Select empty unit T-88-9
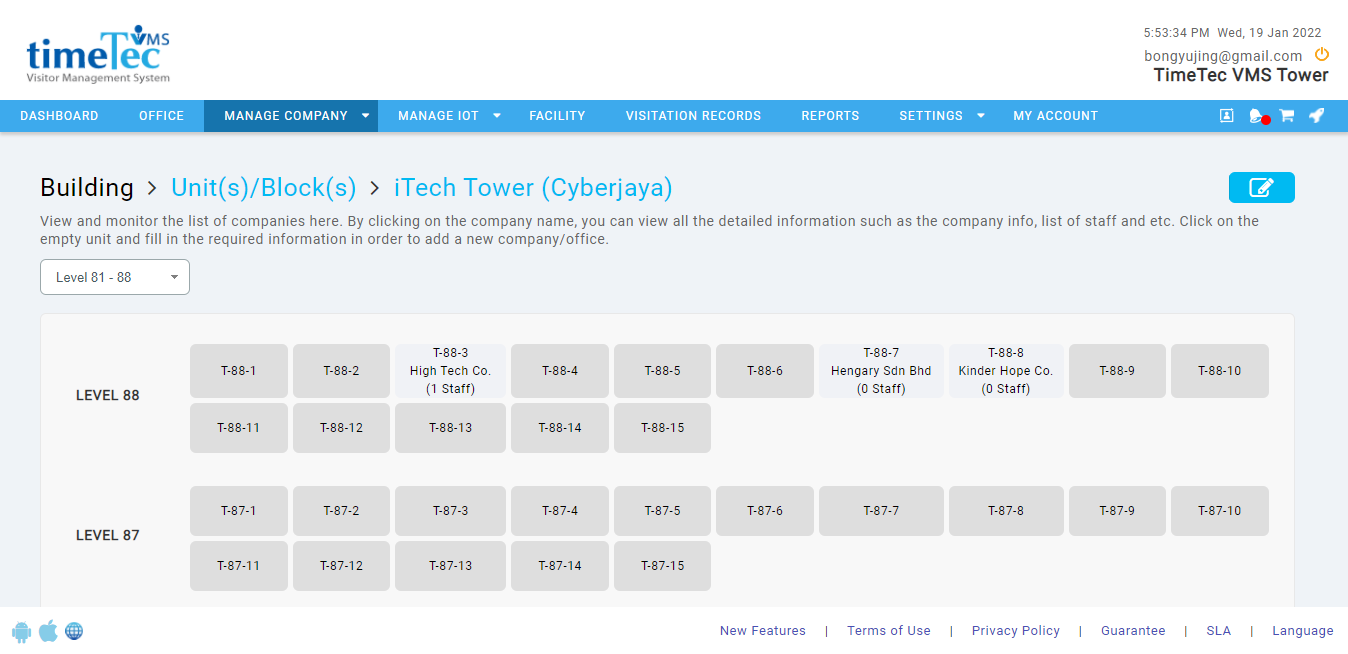Viewport: 1348px width, 654px height. click(x=1117, y=371)
